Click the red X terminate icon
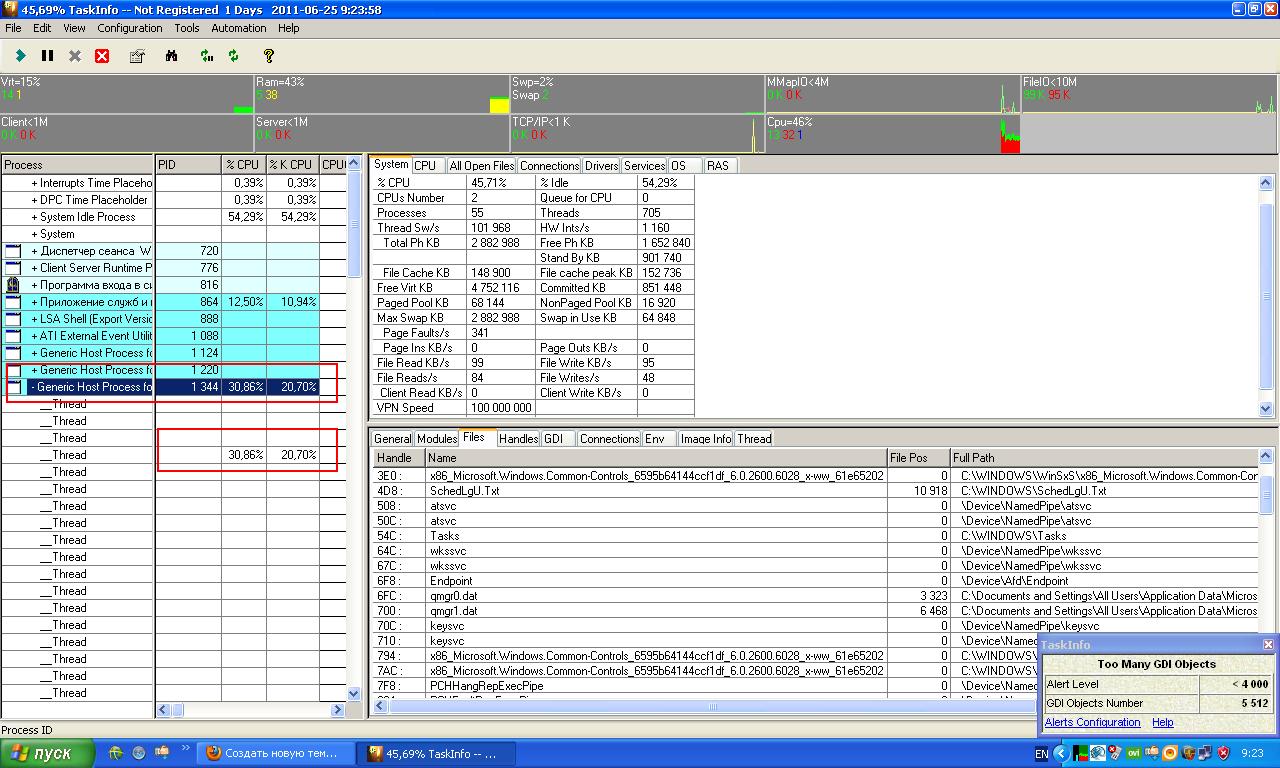 [102, 56]
